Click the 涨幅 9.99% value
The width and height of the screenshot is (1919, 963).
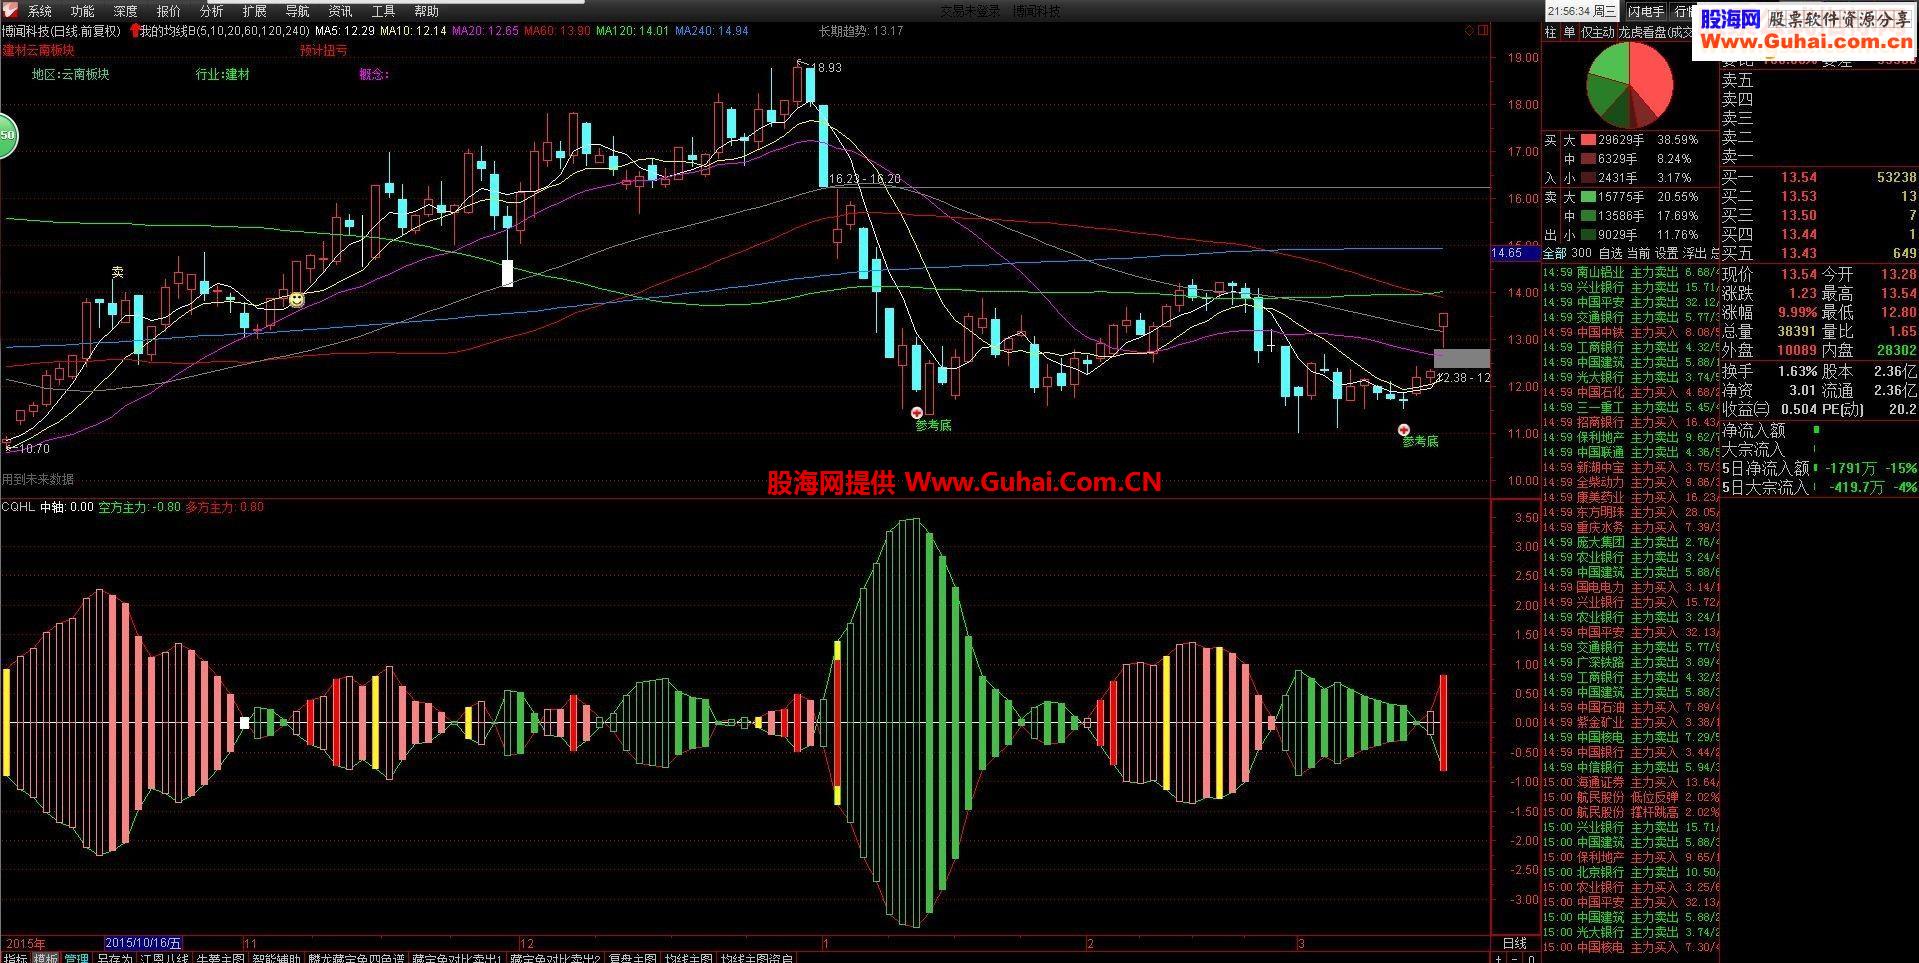click(1797, 312)
